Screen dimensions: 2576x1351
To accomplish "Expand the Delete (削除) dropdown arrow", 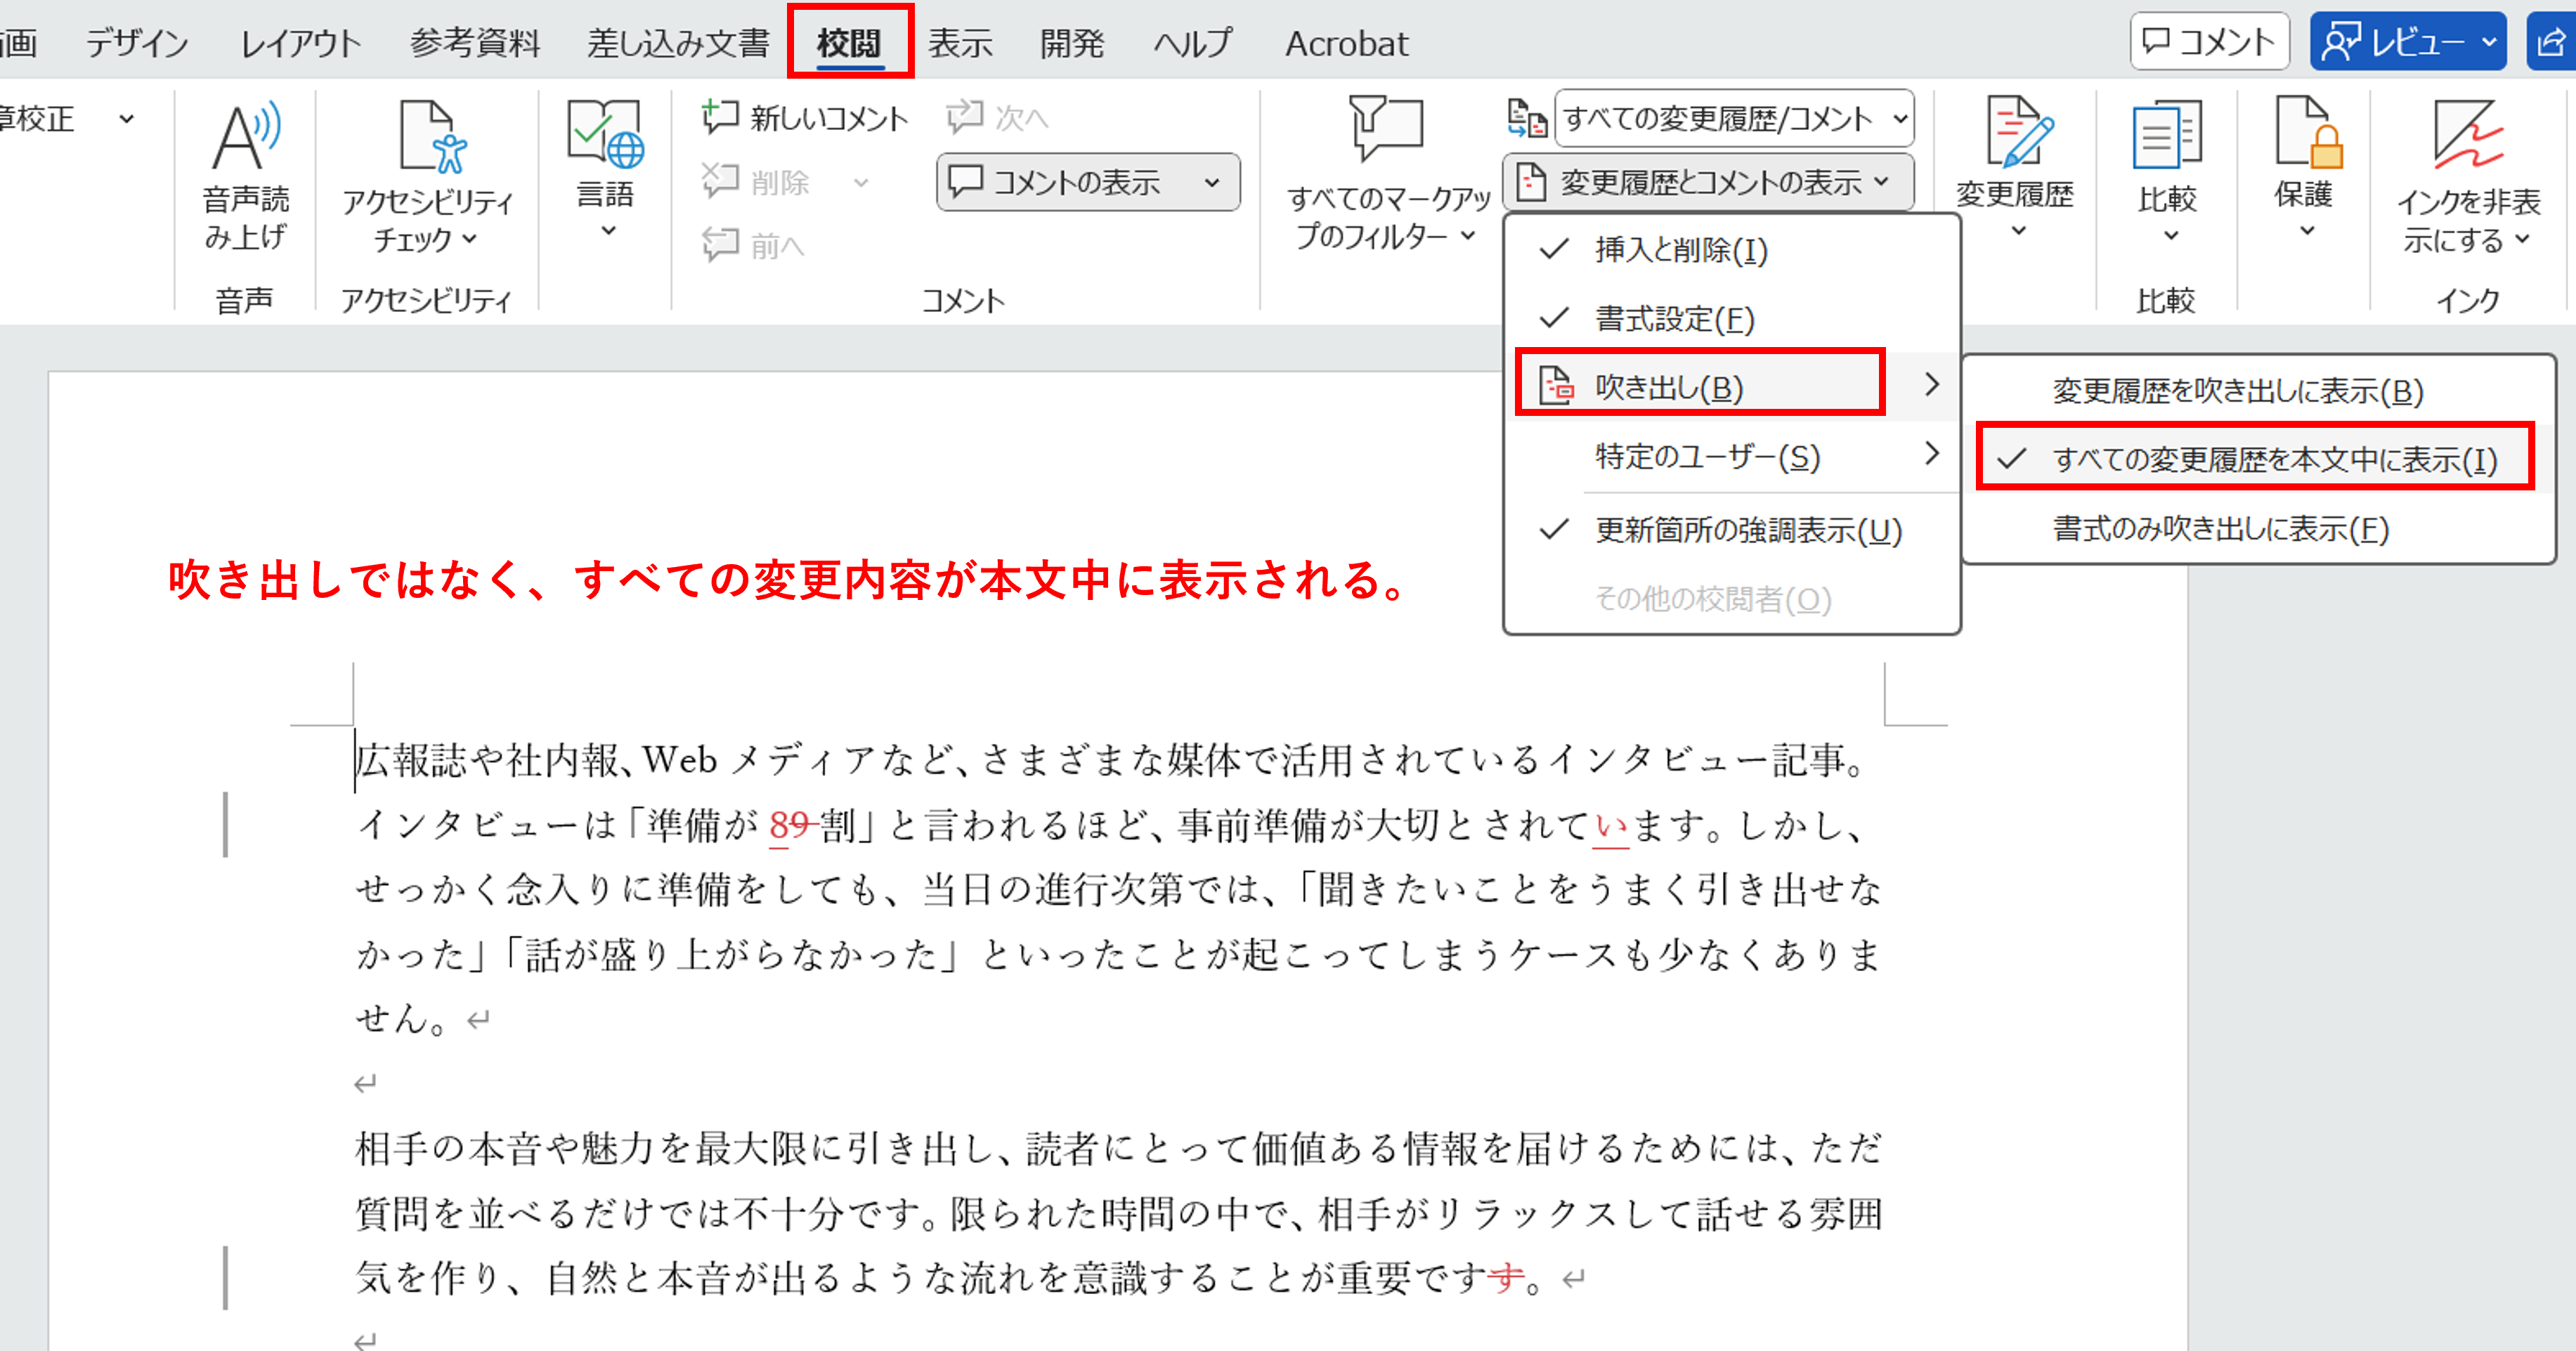I will (x=861, y=183).
